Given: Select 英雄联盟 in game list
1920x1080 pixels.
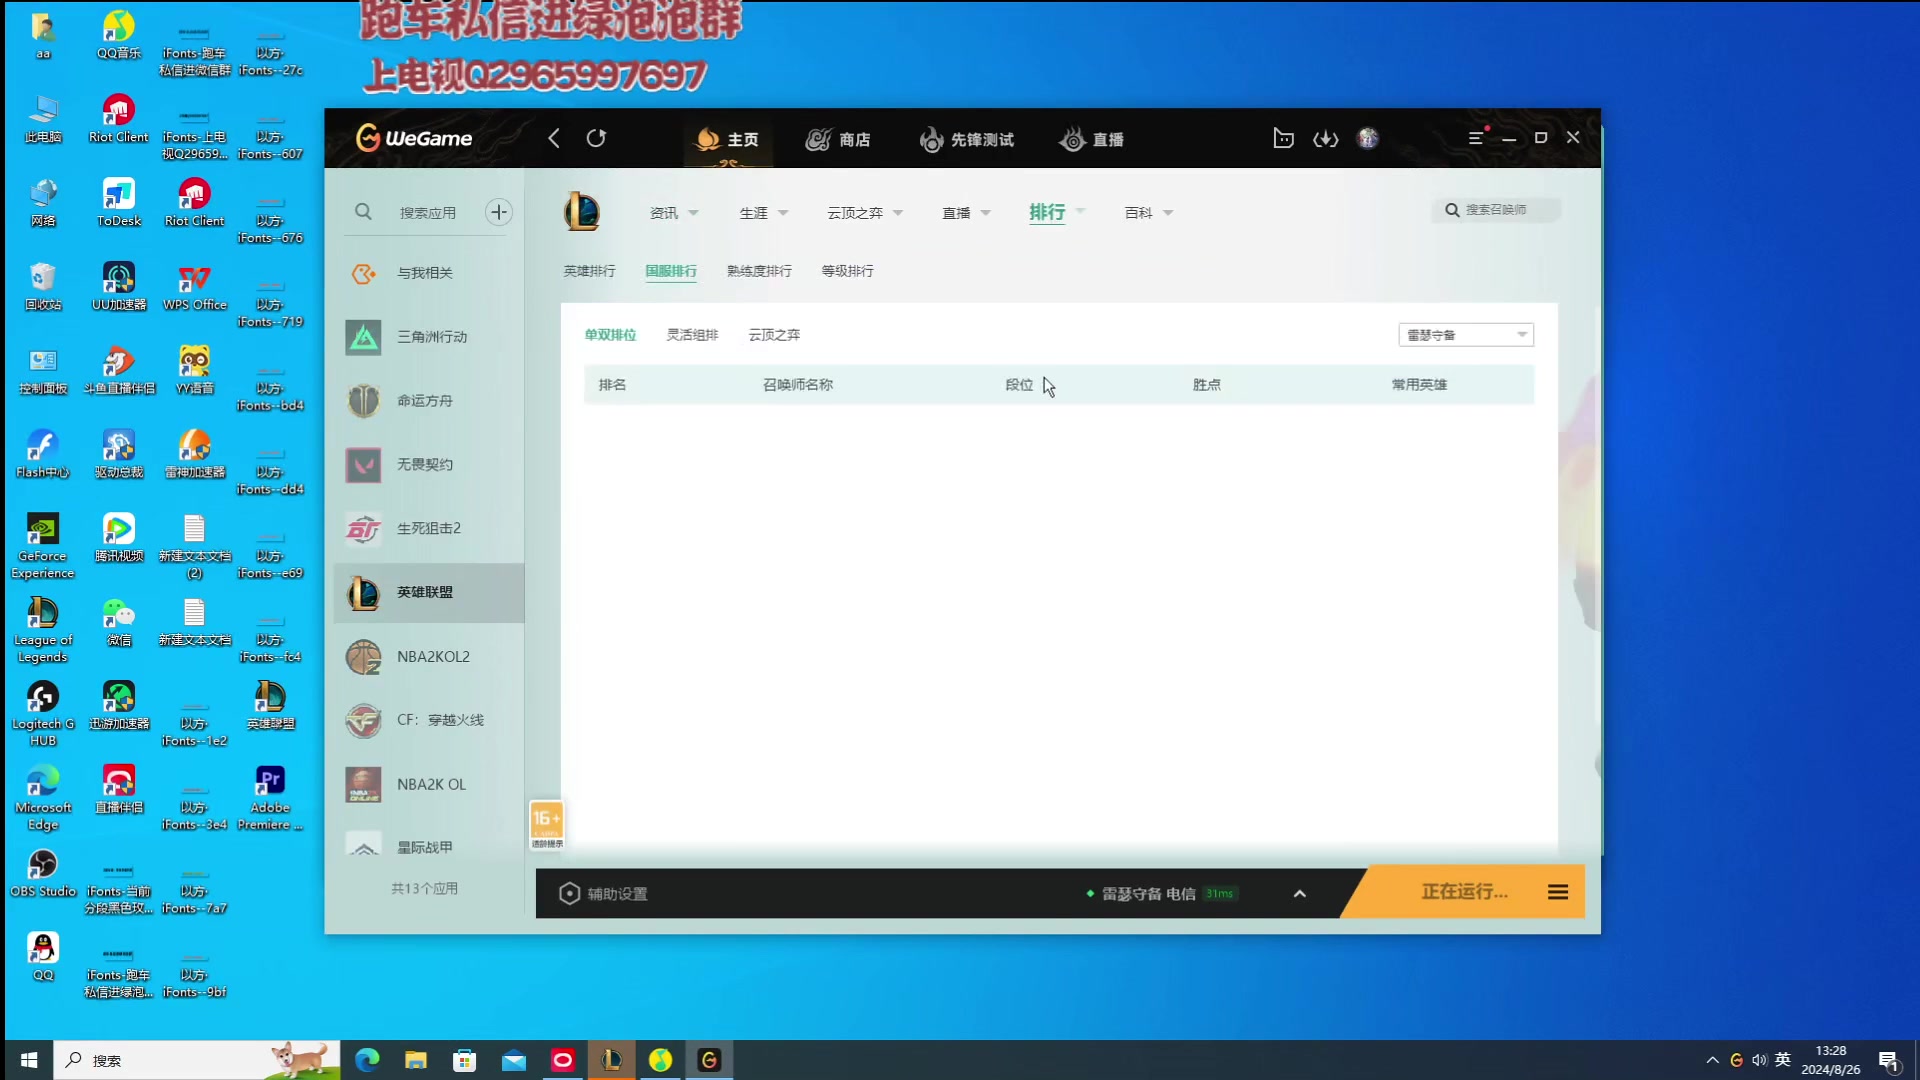Looking at the screenshot, I should pos(429,593).
